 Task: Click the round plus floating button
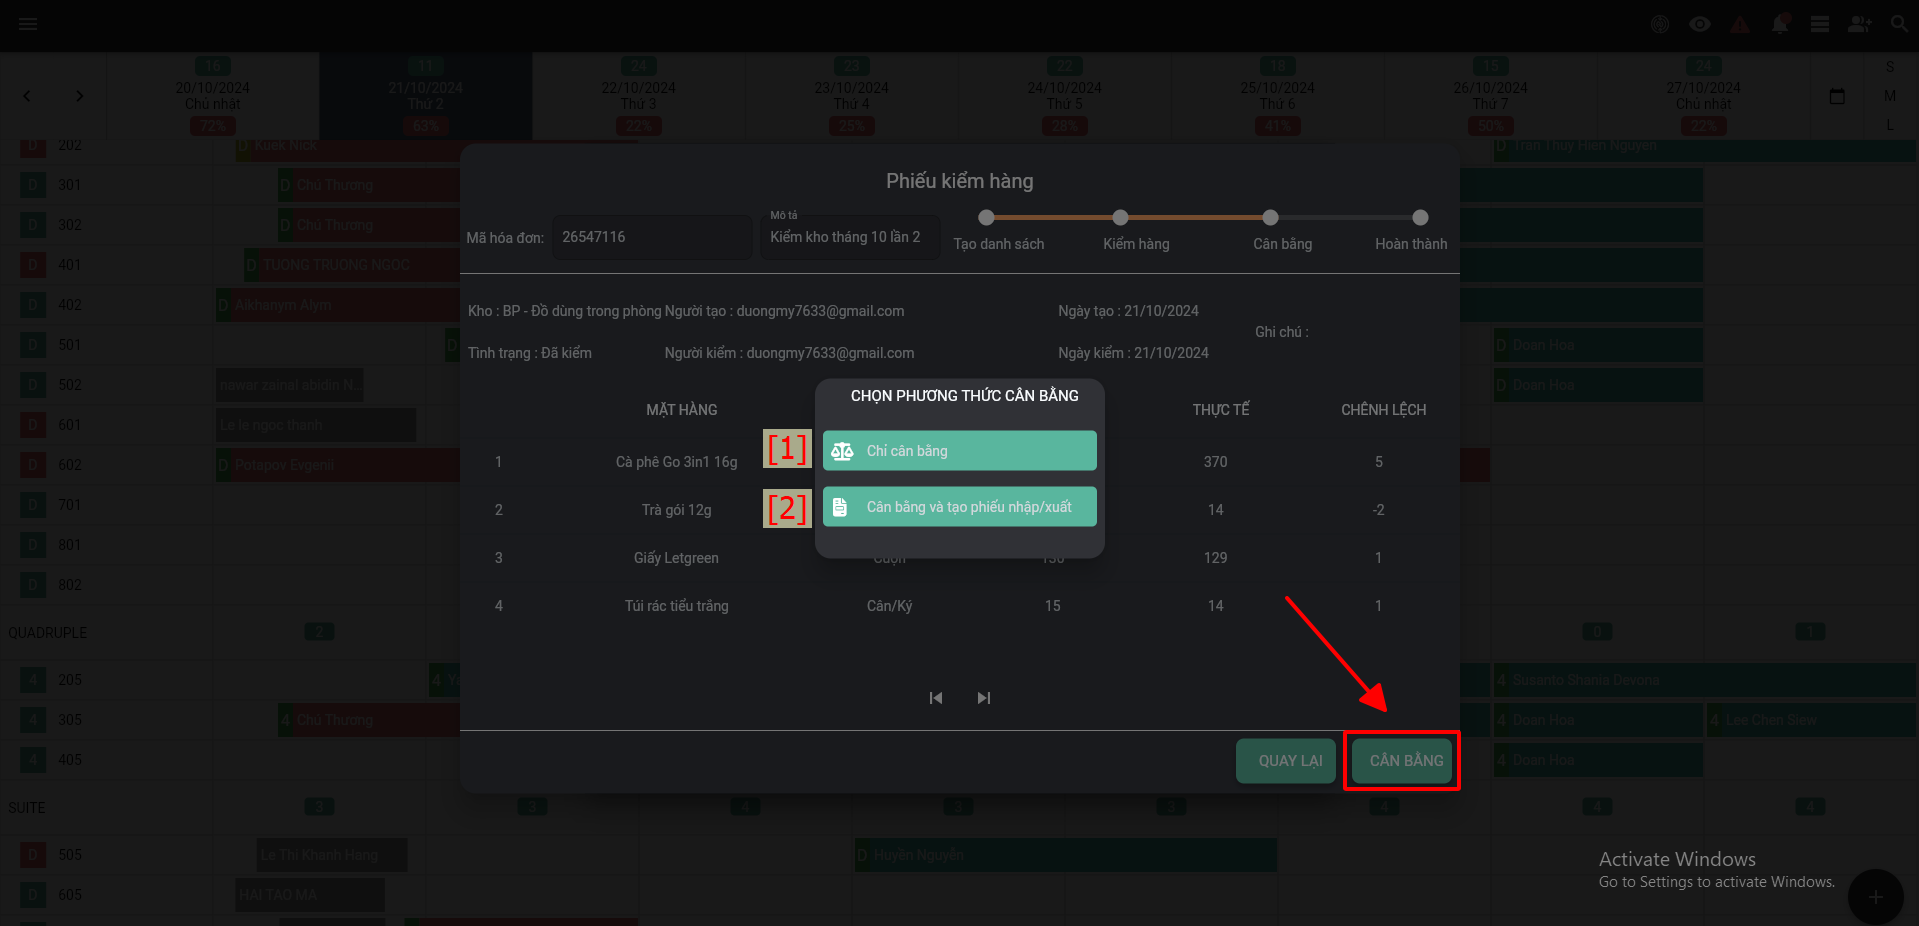click(1875, 897)
